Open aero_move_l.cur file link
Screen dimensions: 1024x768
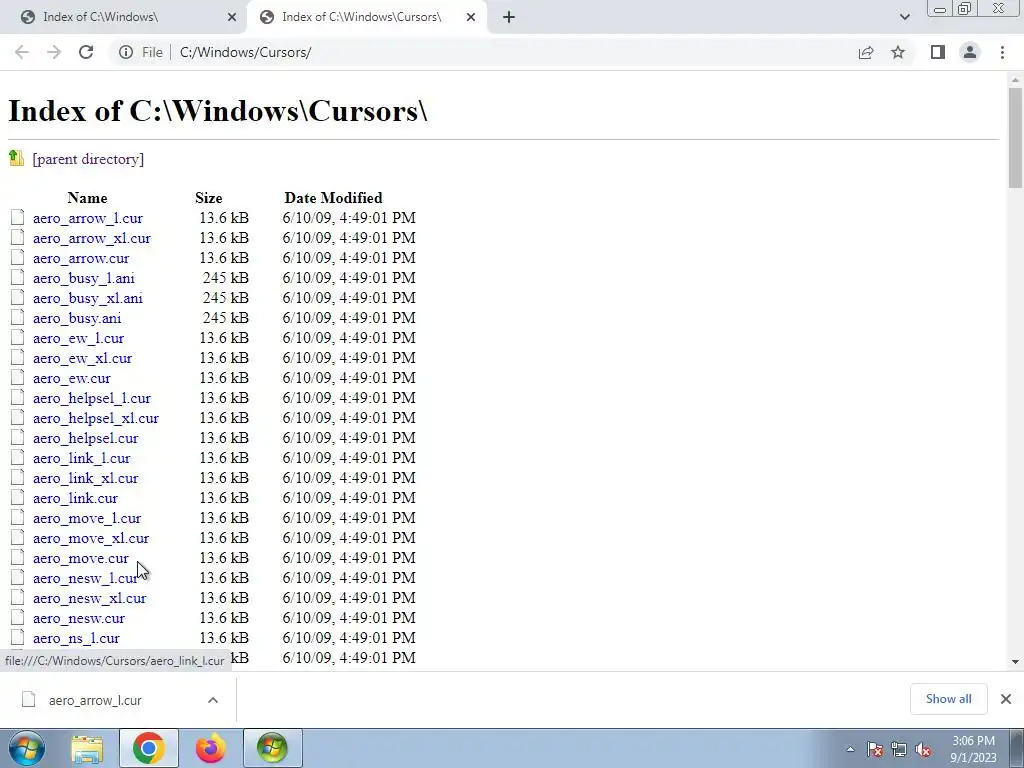click(87, 519)
